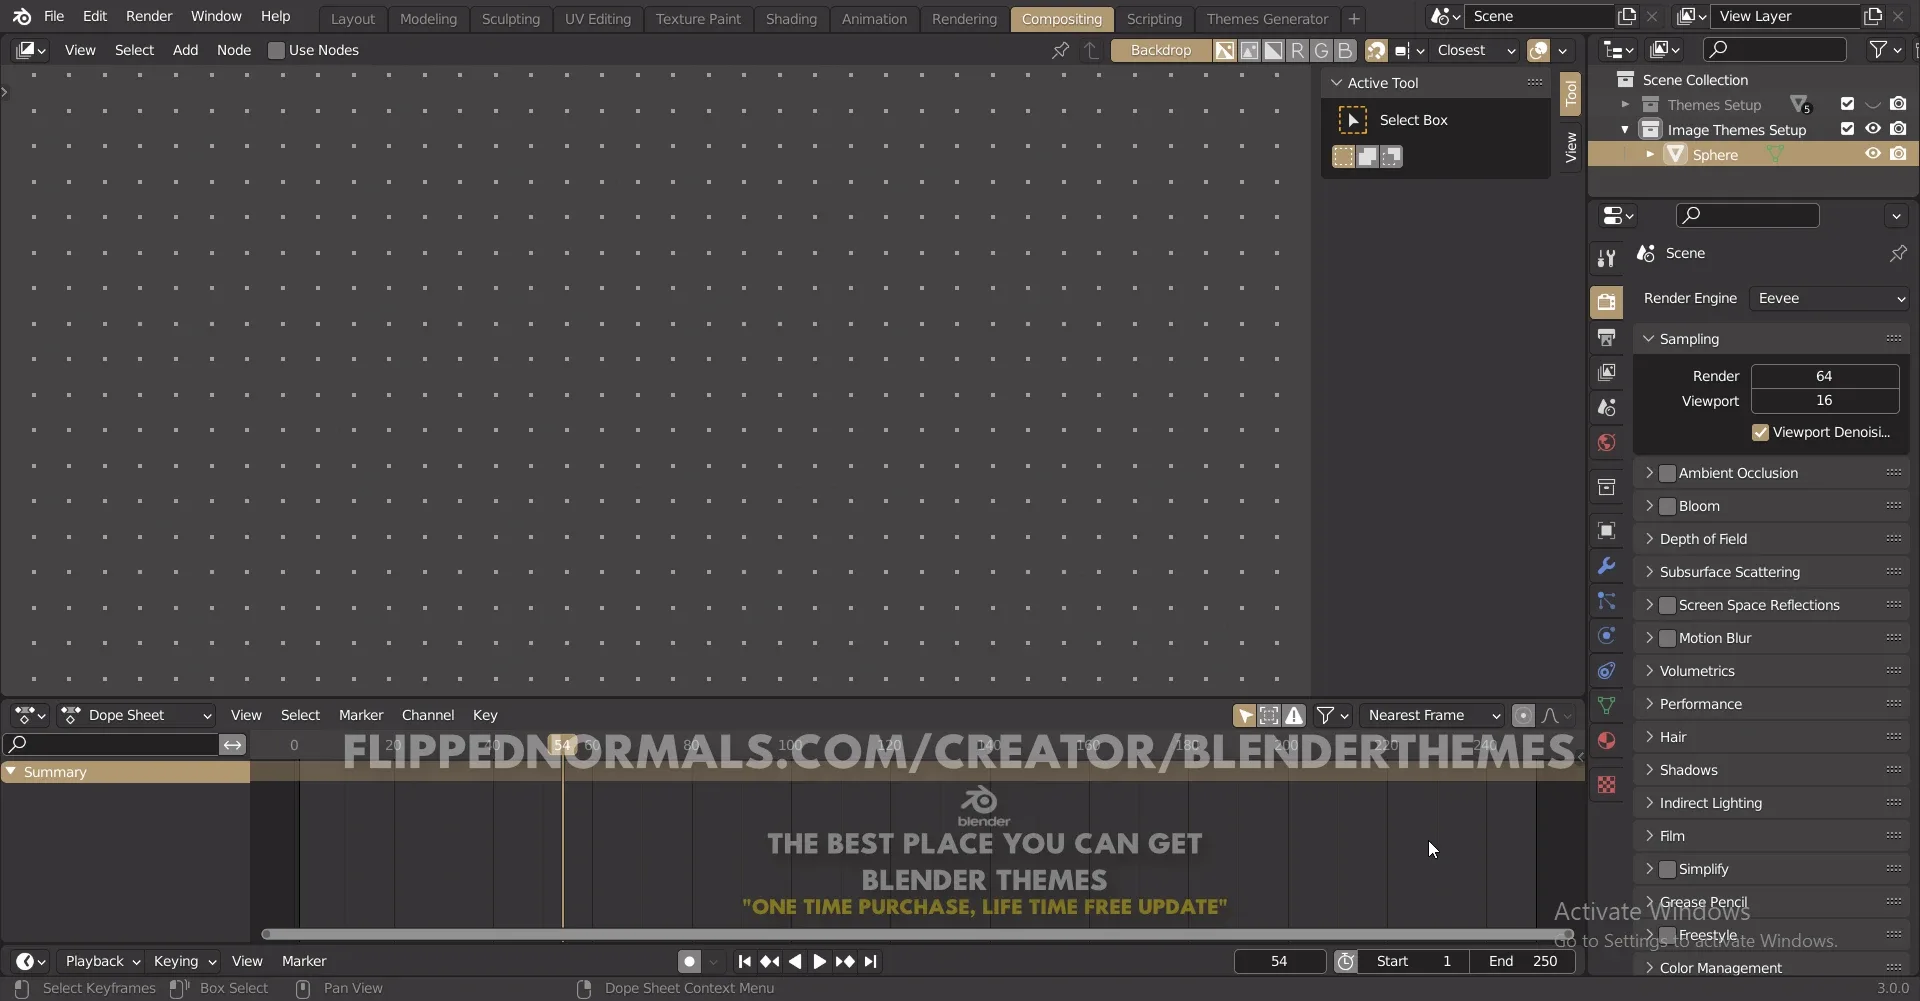Click the Render samples field showing 64

point(1824,376)
